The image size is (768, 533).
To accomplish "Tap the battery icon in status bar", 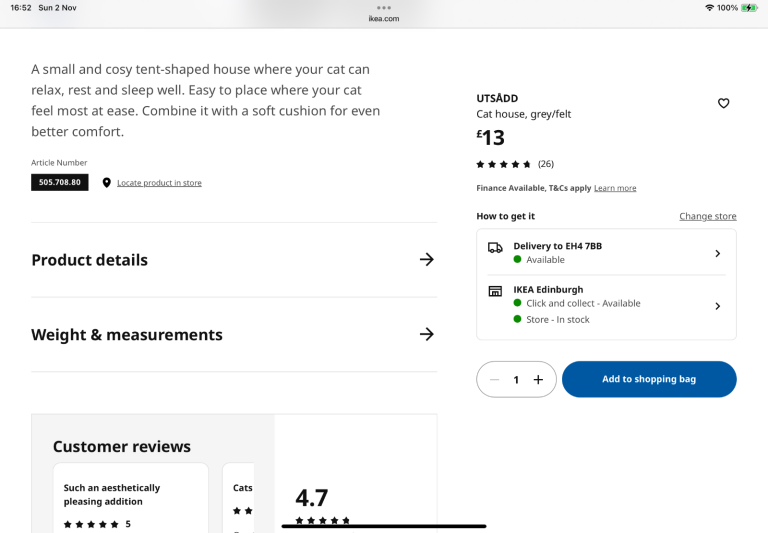I will pyautogui.click(x=749, y=8).
